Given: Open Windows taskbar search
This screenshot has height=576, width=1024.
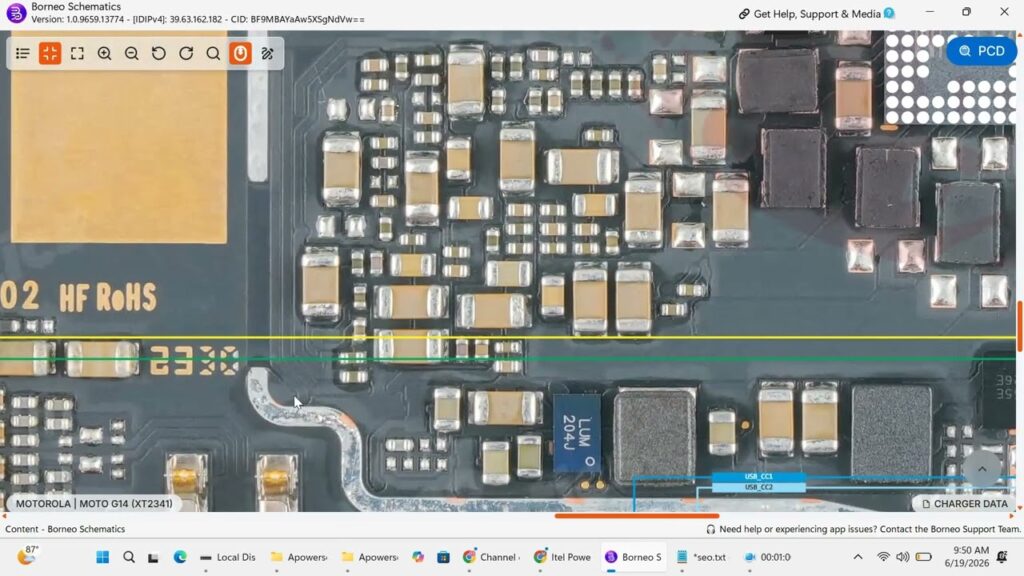Looking at the screenshot, I should (129, 557).
